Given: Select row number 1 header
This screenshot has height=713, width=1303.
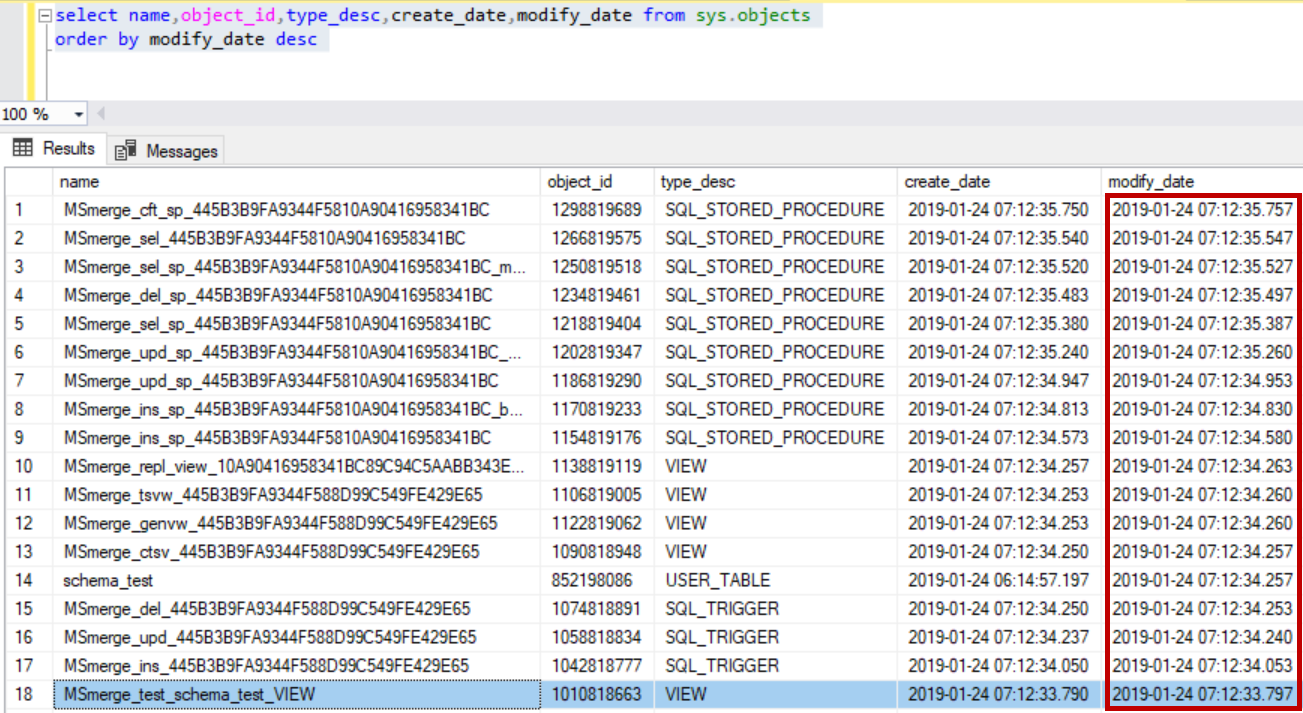Looking at the screenshot, I should click(28, 210).
